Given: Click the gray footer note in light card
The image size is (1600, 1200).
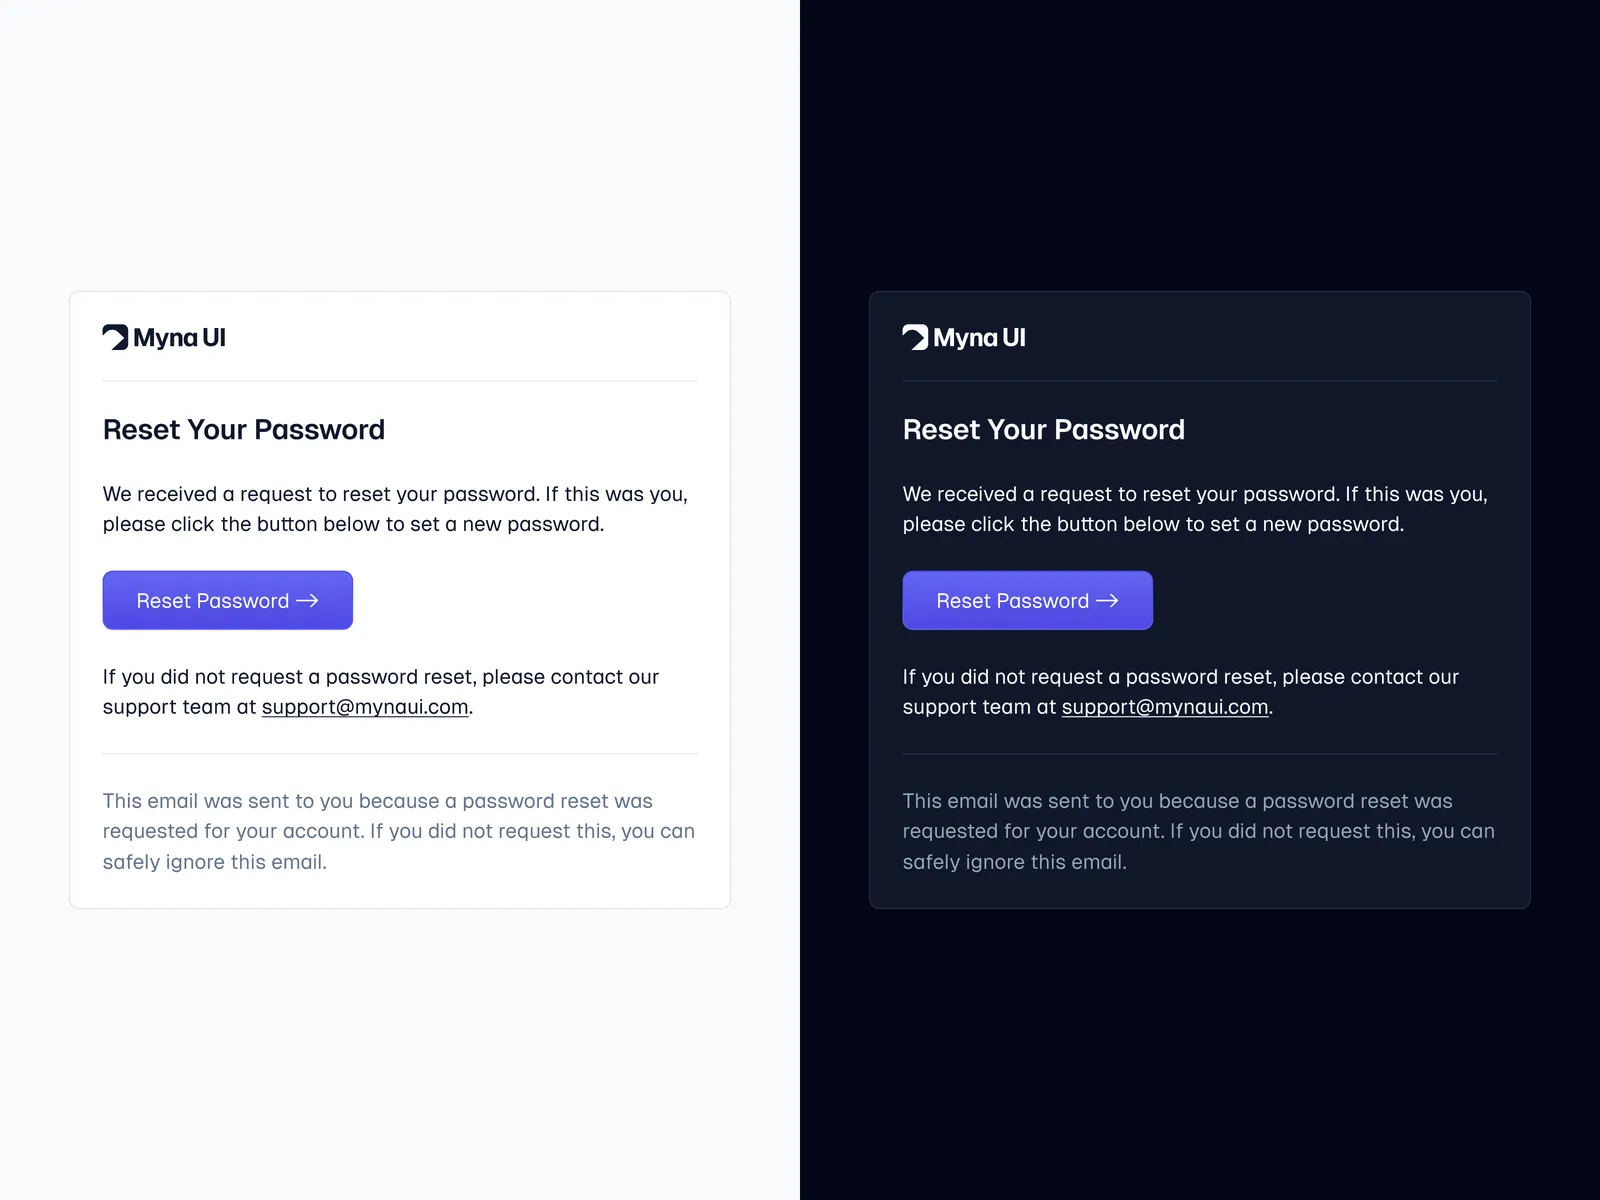Looking at the screenshot, I should 398,831.
